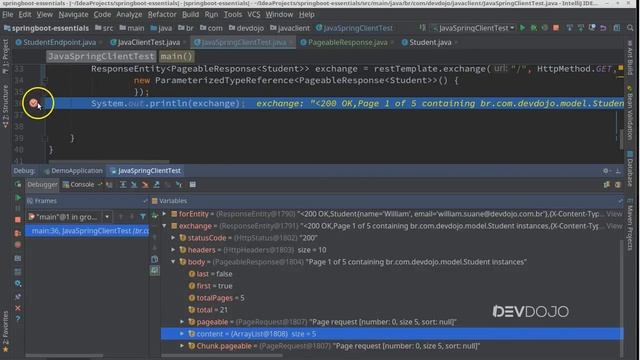Click Run to Cursor icon in debugger toolbar

(179, 184)
